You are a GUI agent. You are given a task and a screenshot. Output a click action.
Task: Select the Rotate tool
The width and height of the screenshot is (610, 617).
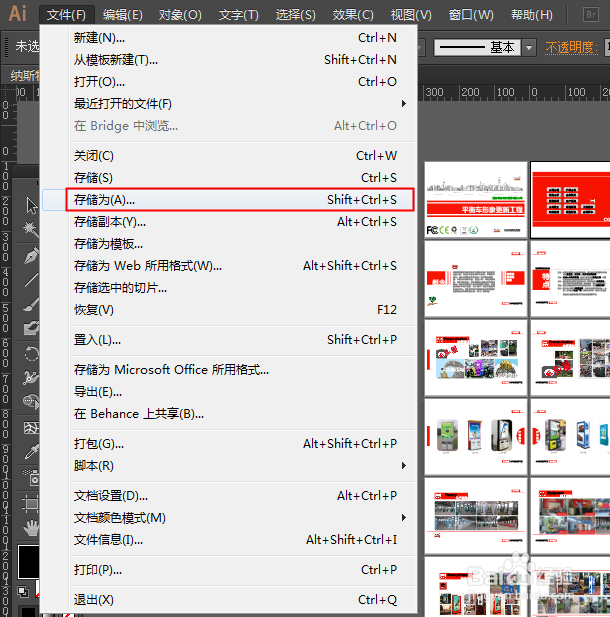coord(31,354)
